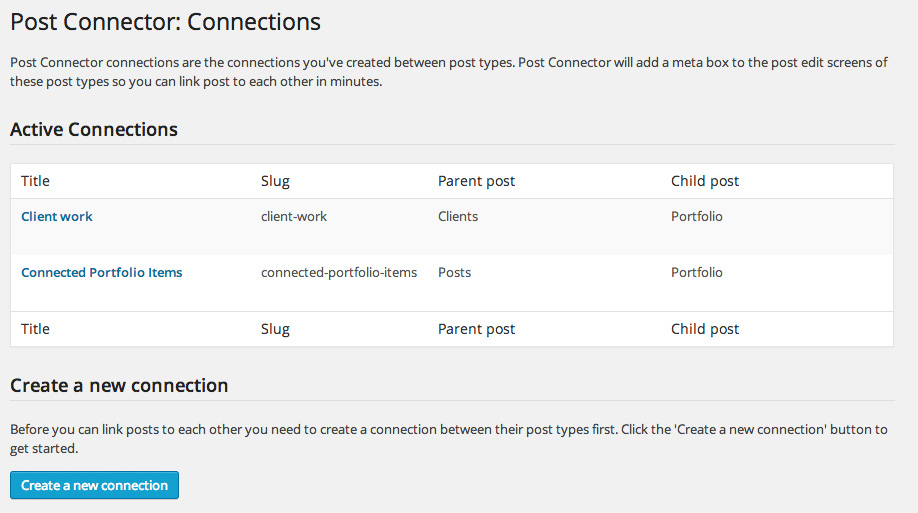Viewport: 918px width, 513px height.
Task: Click the Active Connections section heading
Action: (94, 129)
